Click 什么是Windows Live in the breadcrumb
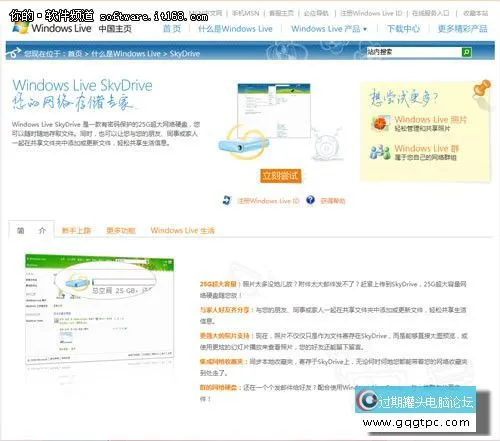The height and width of the screenshot is (441, 500). pyautogui.click(x=126, y=53)
